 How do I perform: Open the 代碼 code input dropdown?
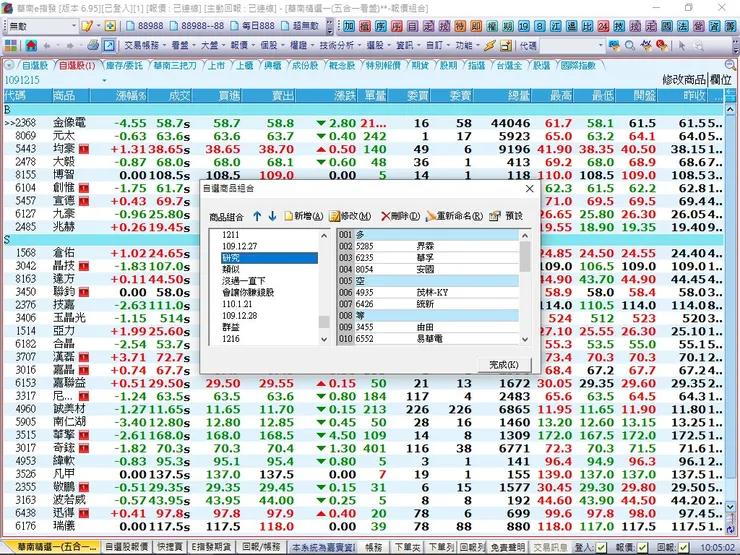(601, 46)
